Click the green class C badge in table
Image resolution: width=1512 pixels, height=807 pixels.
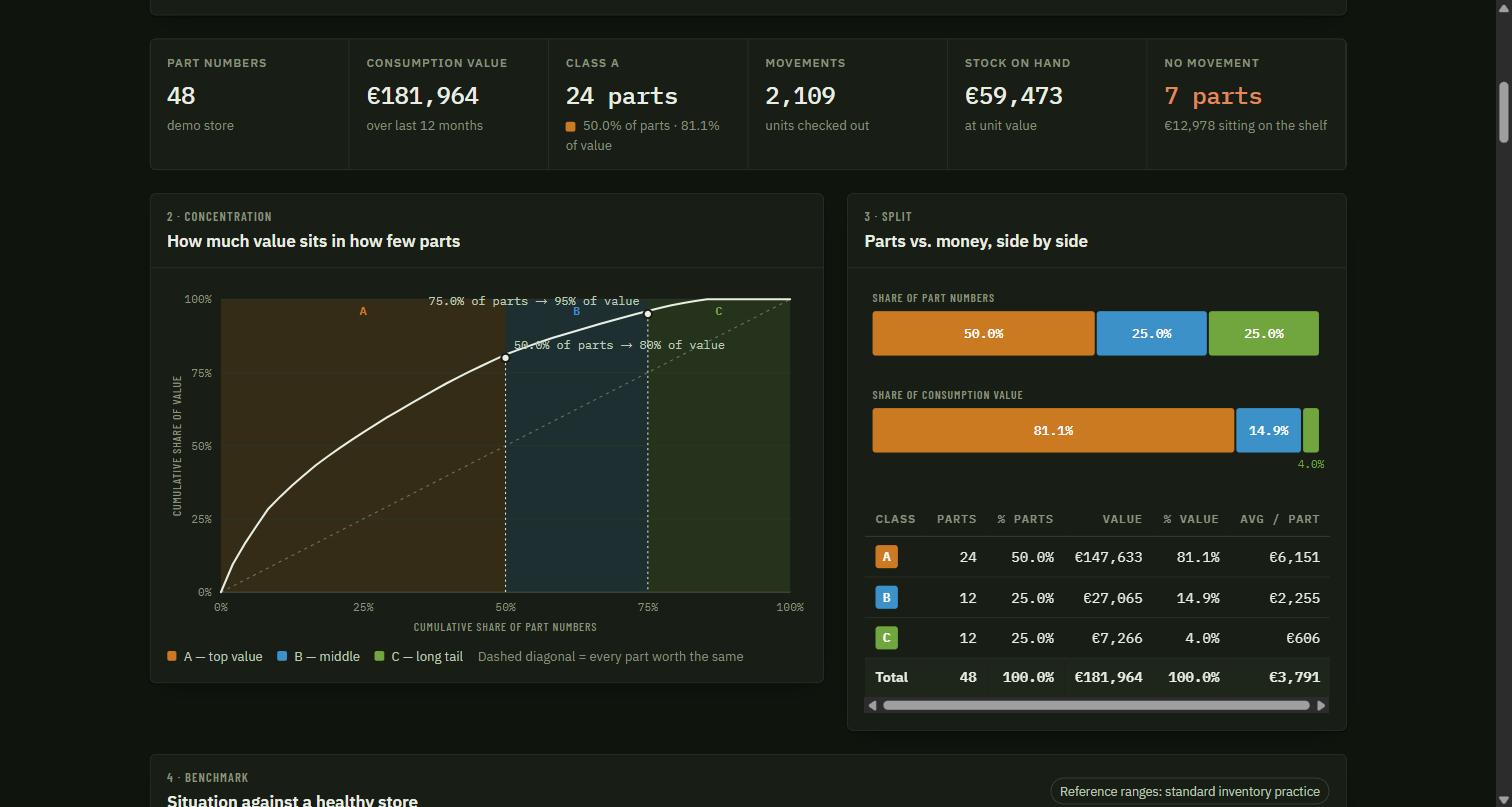point(886,638)
